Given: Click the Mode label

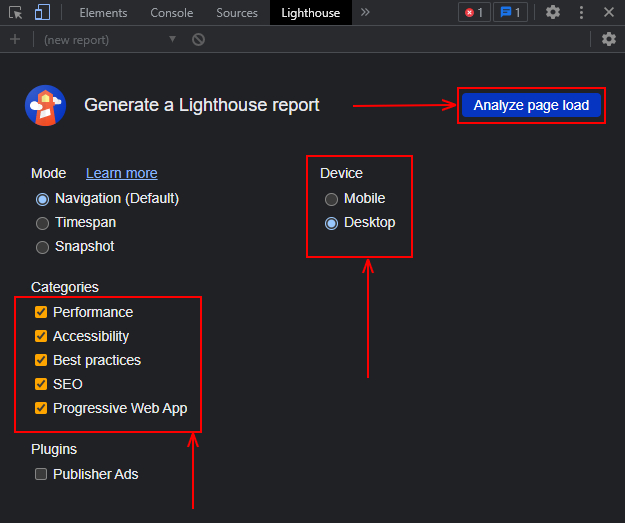Looking at the screenshot, I should click(49, 173).
